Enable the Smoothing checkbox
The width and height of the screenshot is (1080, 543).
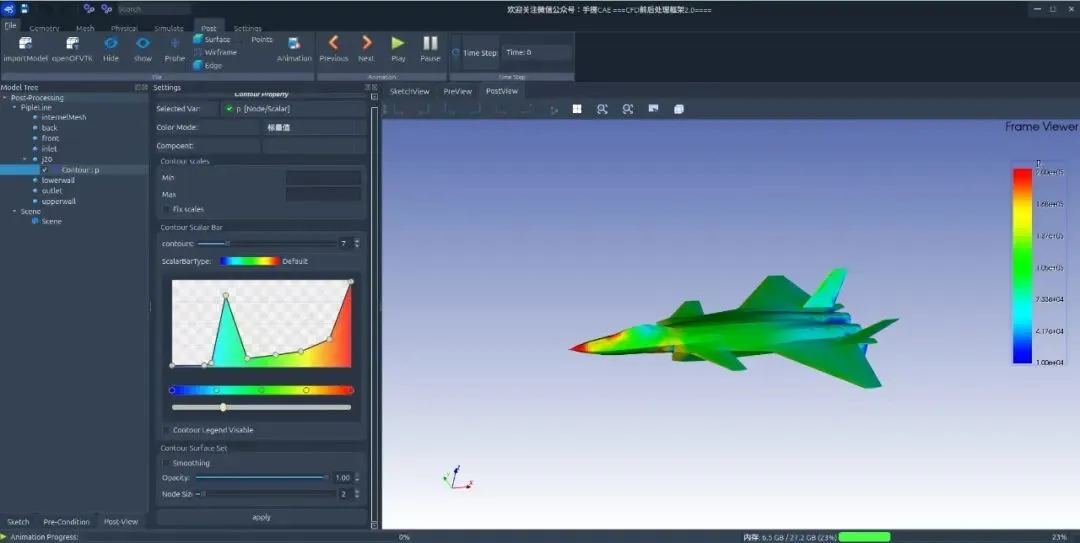pos(166,463)
